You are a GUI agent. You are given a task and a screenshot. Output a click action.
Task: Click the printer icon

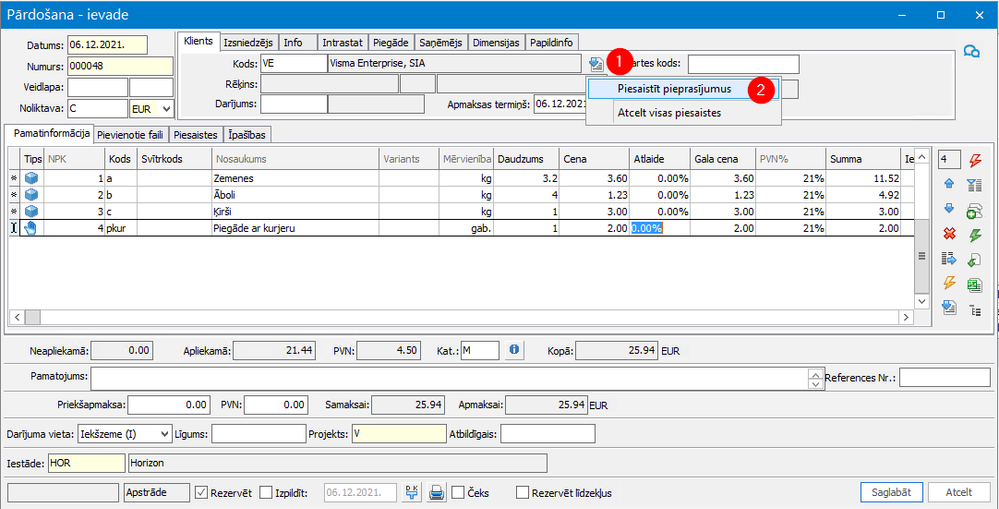pos(436,492)
